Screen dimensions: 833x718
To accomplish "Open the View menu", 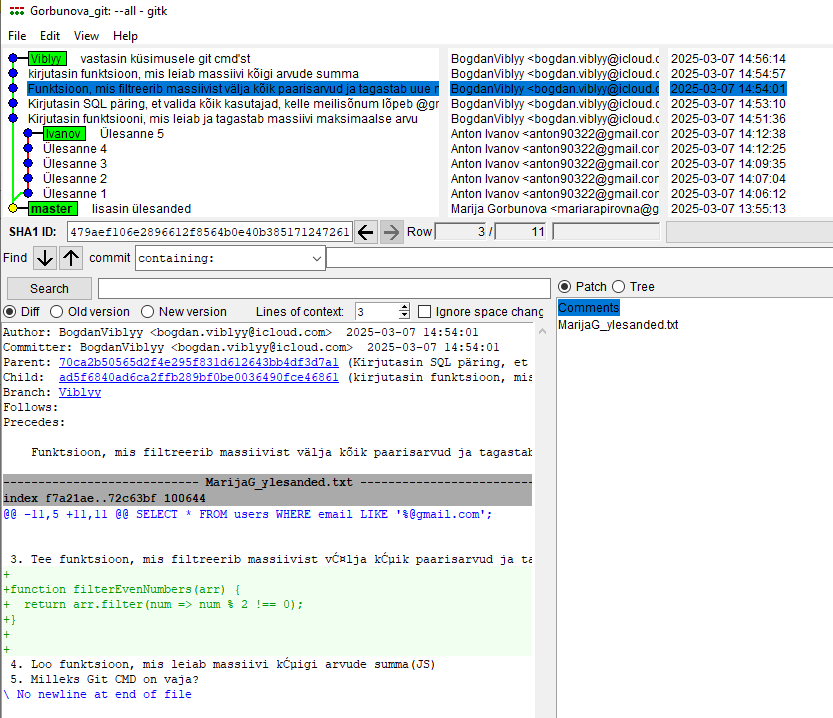I will pos(86,36).
